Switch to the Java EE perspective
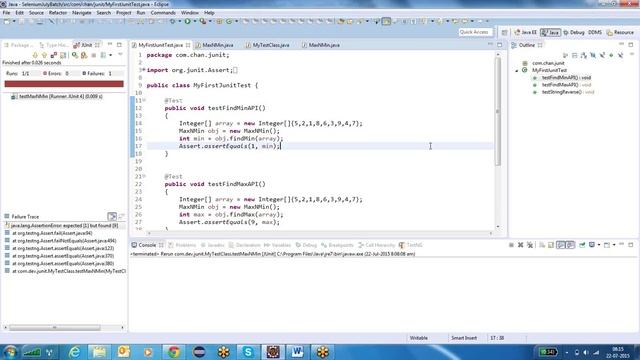The image size is (640, 360). click(526, 32)
